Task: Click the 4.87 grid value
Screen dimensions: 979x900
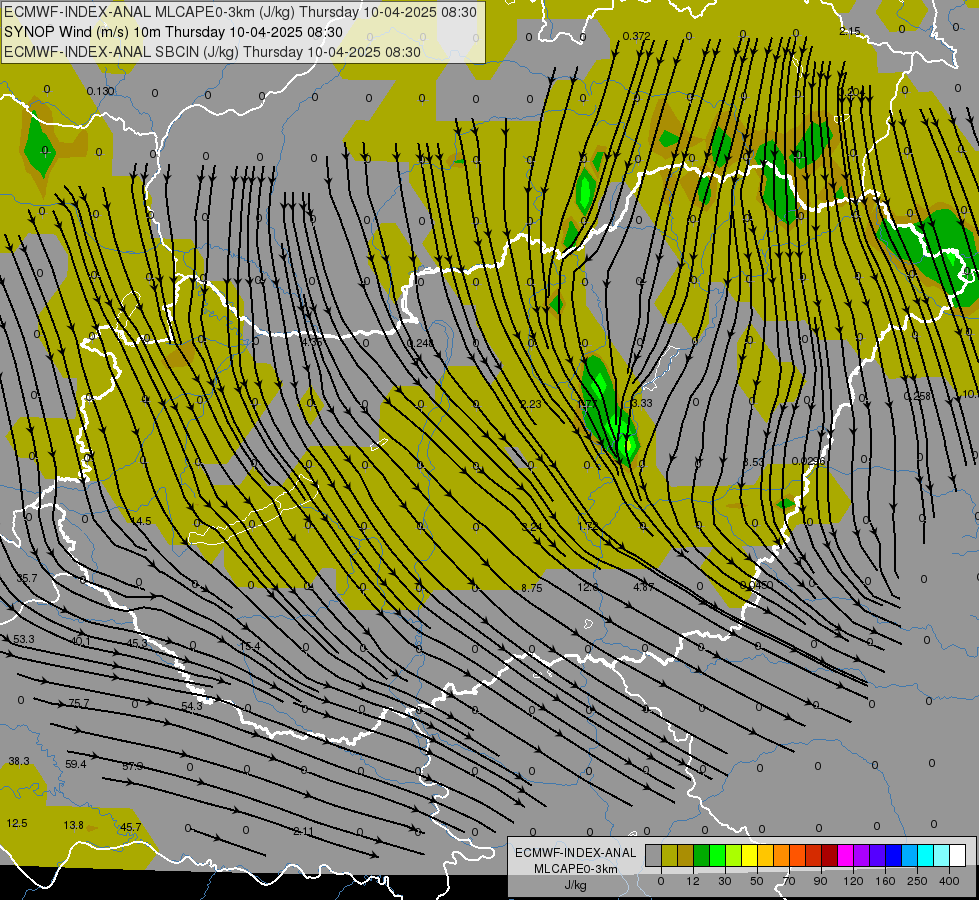Action: coord(644,587)
